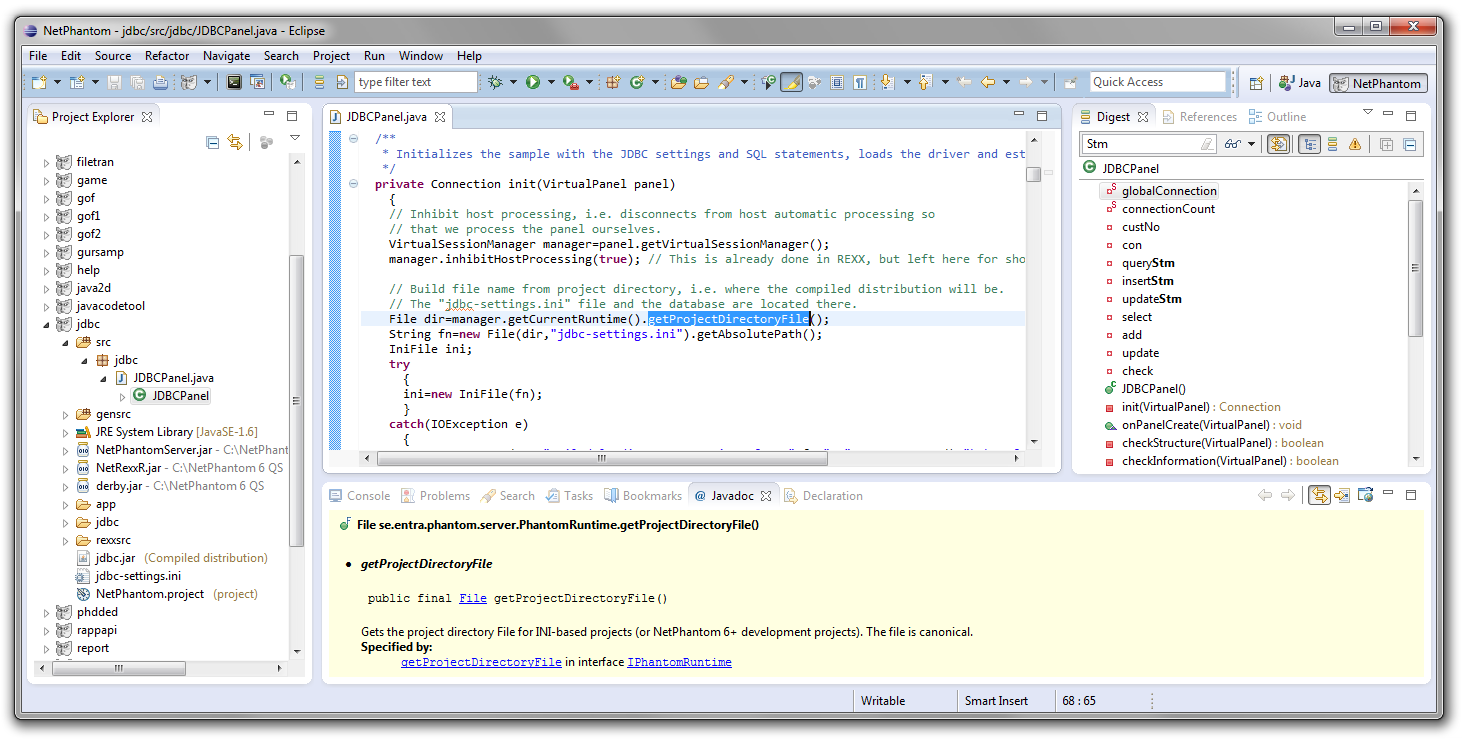Click the New Java Package icon
Image resolution: width=1465 pixels, height=740 pixels.
613,82
